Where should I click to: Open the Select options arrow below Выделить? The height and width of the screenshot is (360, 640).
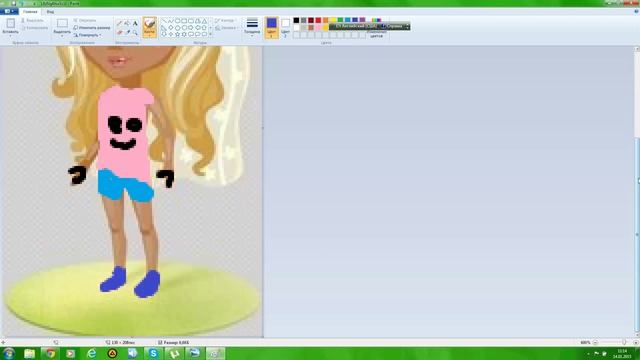click(62, 36)
